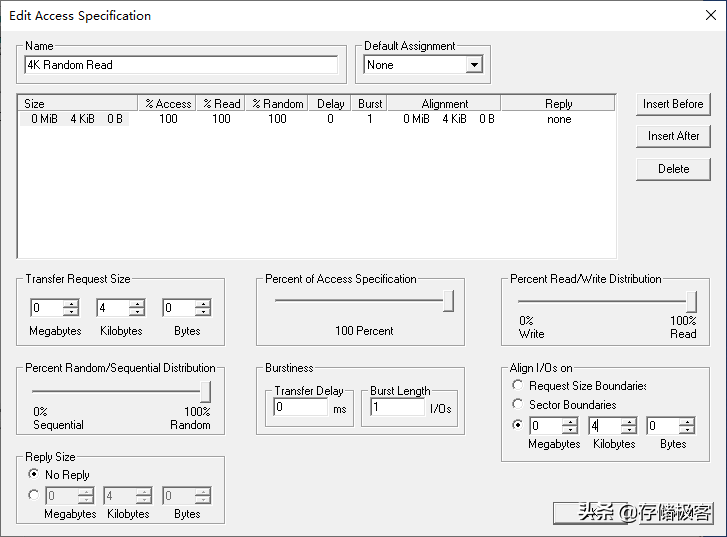Decrease Align I/Os Bytes with down arrow
The width and height of the screenshot is (727, 537).
687,430
